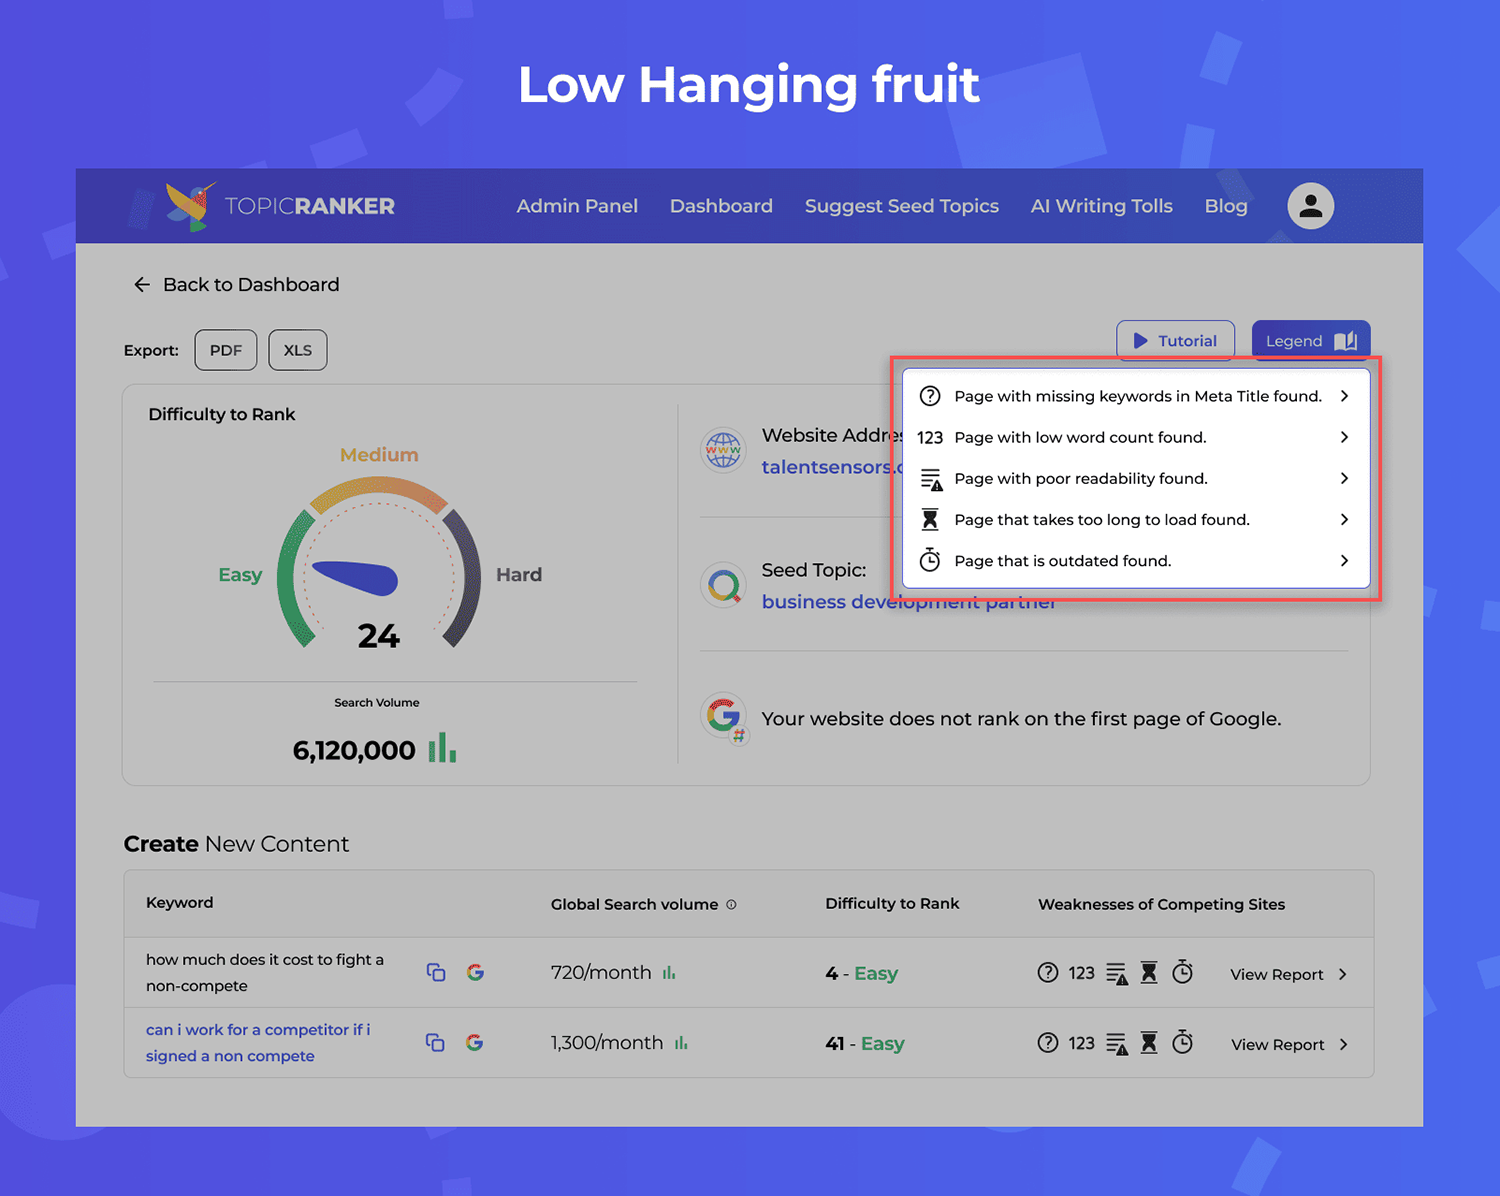The width and height of the screenshot is (1500, 1196).
Task: Click Back to Dashboard link
Action: [x=237, y=285]
